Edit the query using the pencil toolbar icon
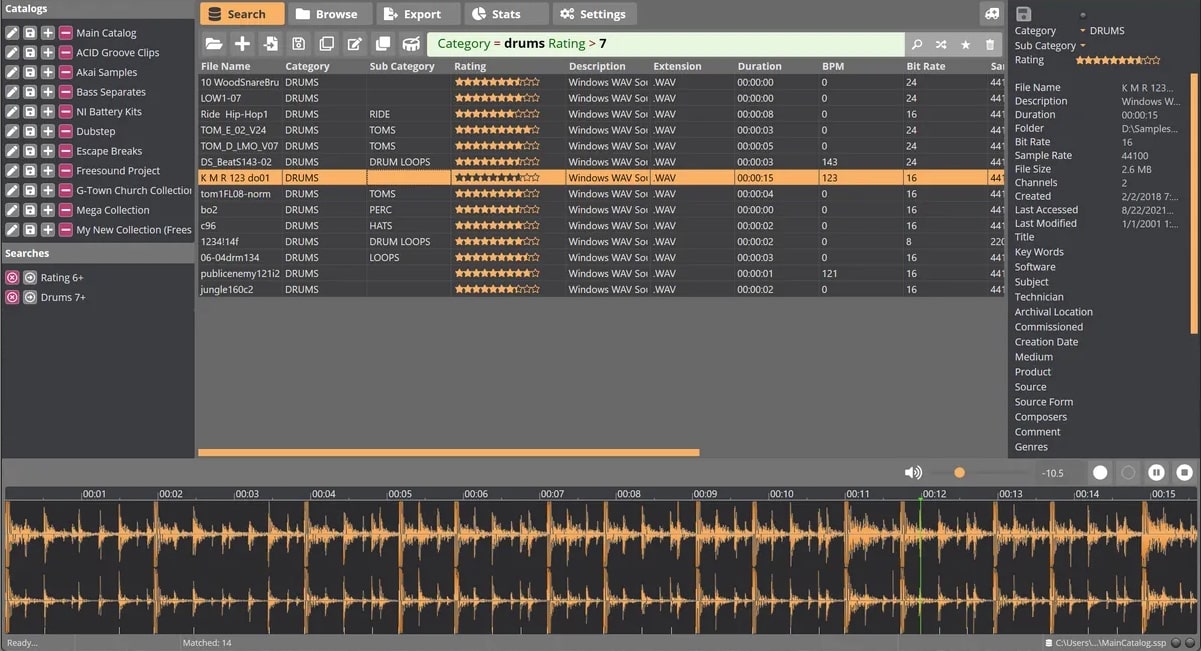 coord(355,43)
